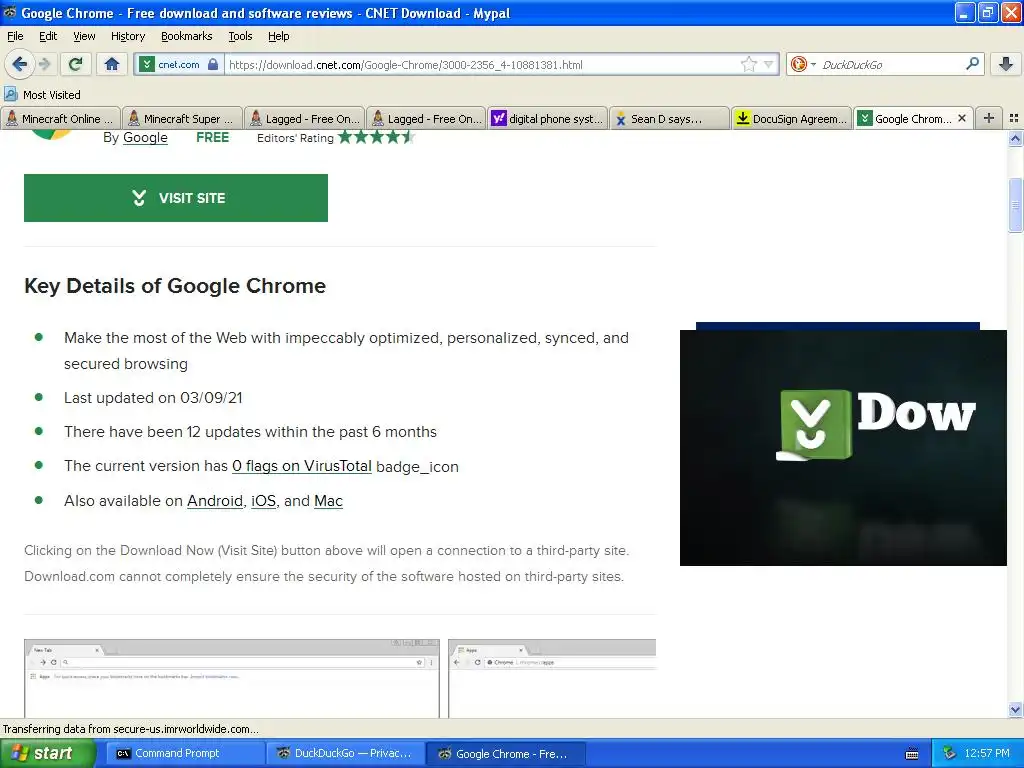Go back with the Back arrow button
This screenshot has width=1024, height=768.
[20, 64]
